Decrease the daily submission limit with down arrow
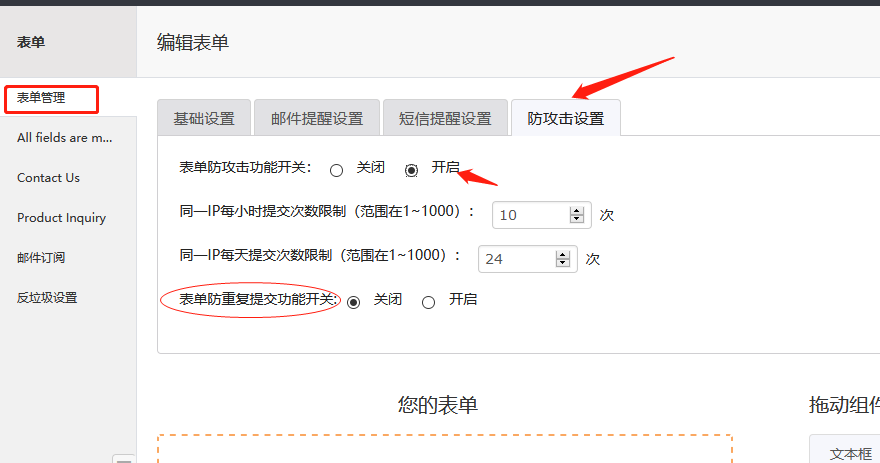 (562, 263)
